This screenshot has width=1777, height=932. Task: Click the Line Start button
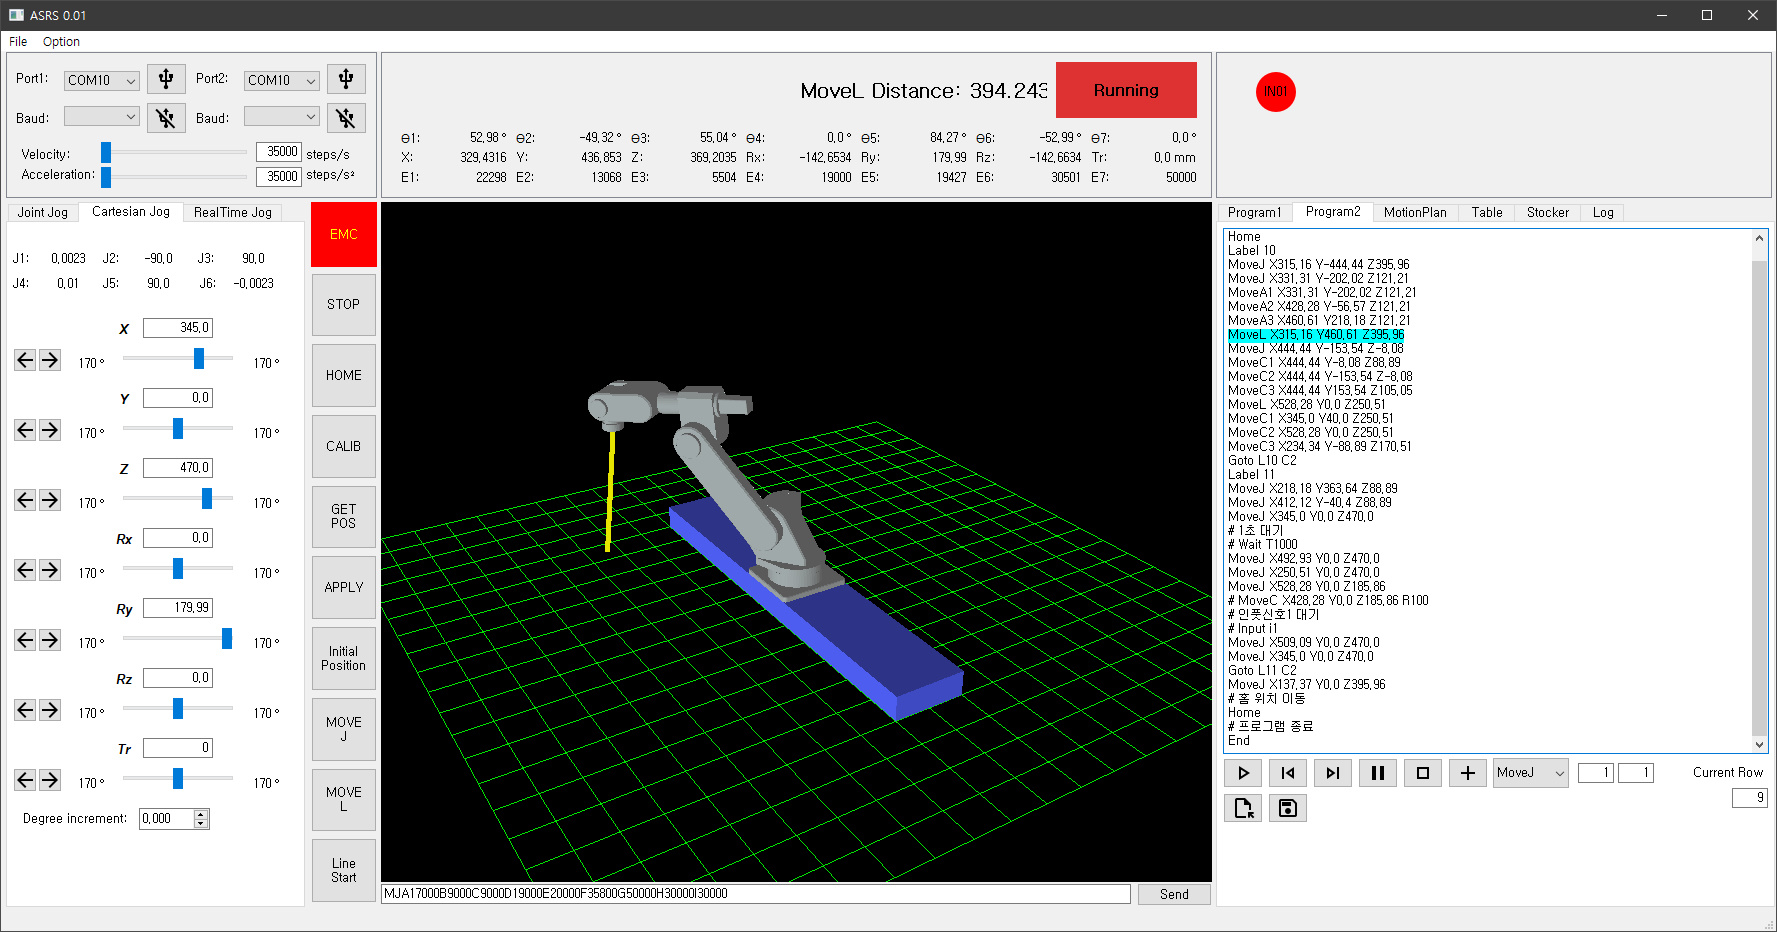(344, 870)
